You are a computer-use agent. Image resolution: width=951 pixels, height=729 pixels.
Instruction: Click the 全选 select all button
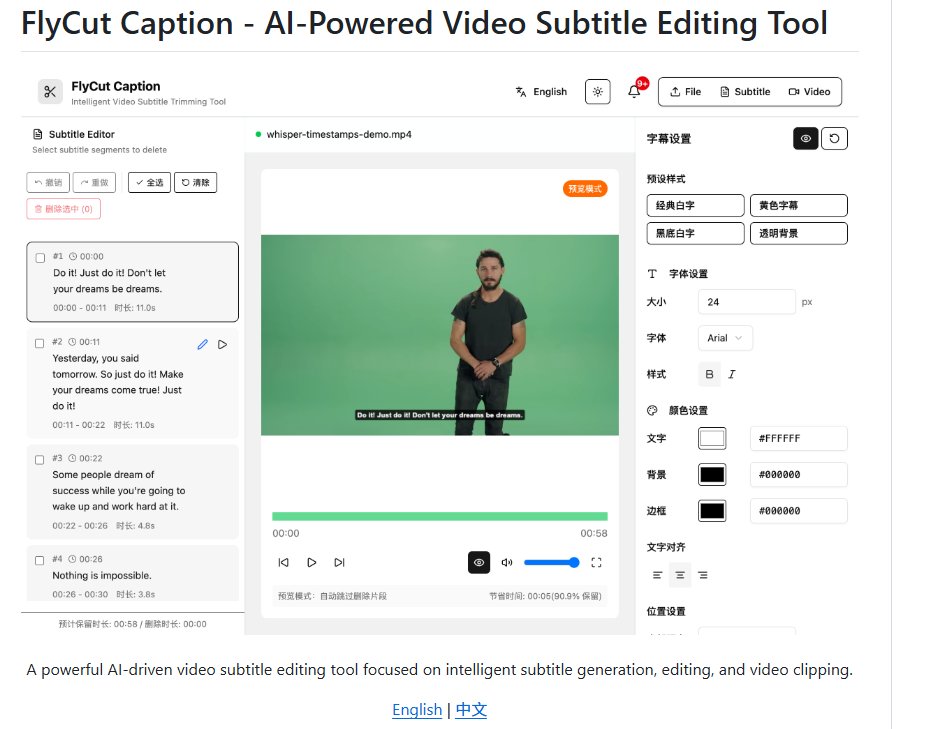pyautogui.click(x=149, y=183)
